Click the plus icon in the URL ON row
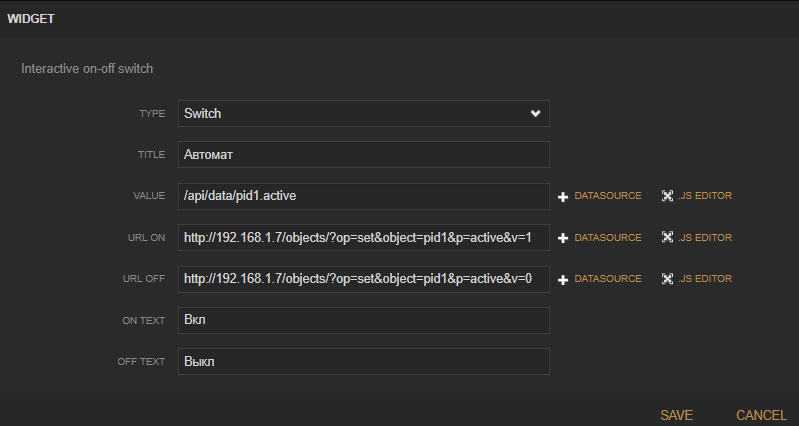Viewport: 799px width, 426px height. [563, 238]
